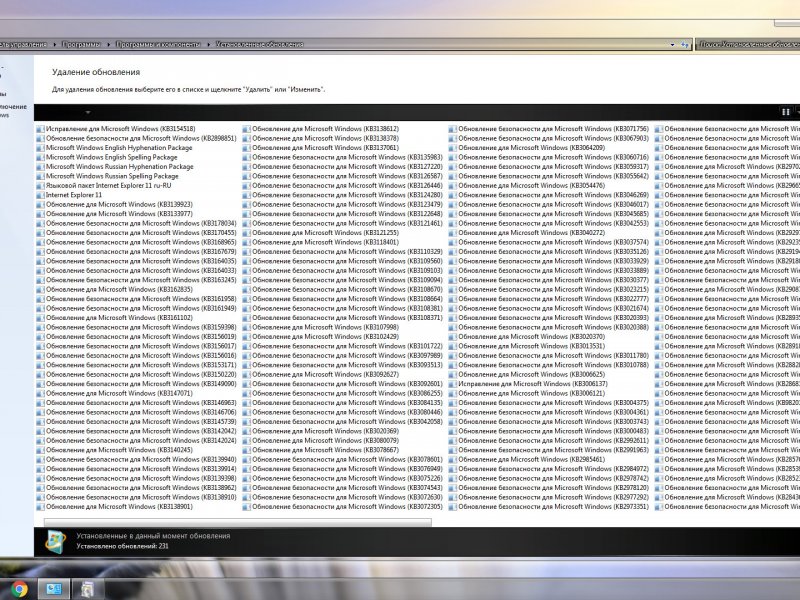The height and width of the screenshot is (600, 800).
Task: Click the icon next to update KB3013531
Action: (453, 346)
